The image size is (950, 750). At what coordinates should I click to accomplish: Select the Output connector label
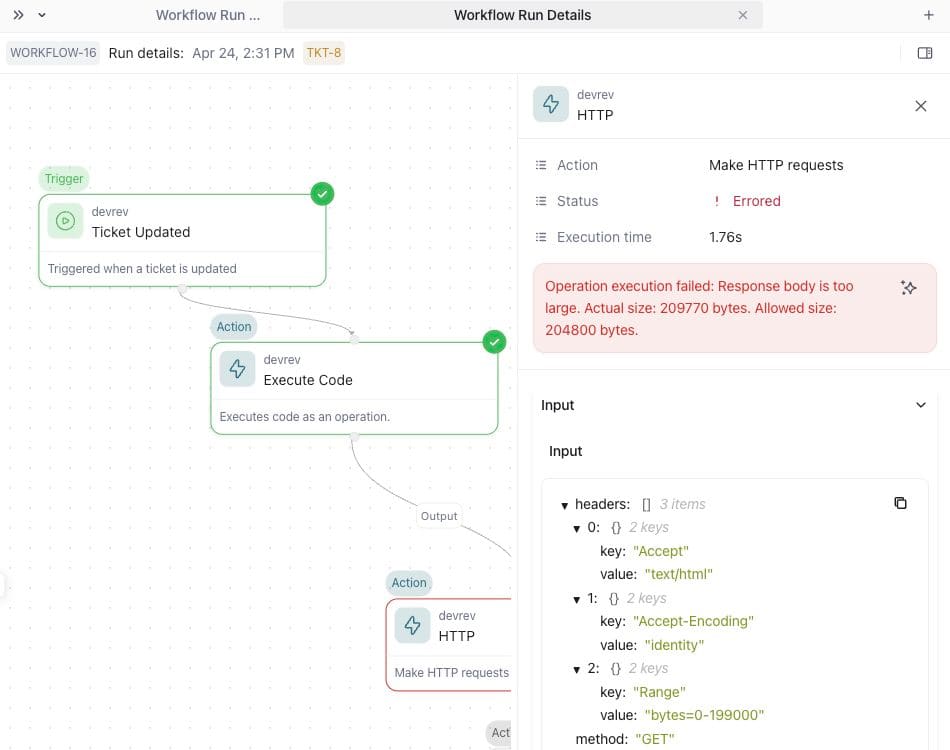pyautogui.click(x=439, y=516)
